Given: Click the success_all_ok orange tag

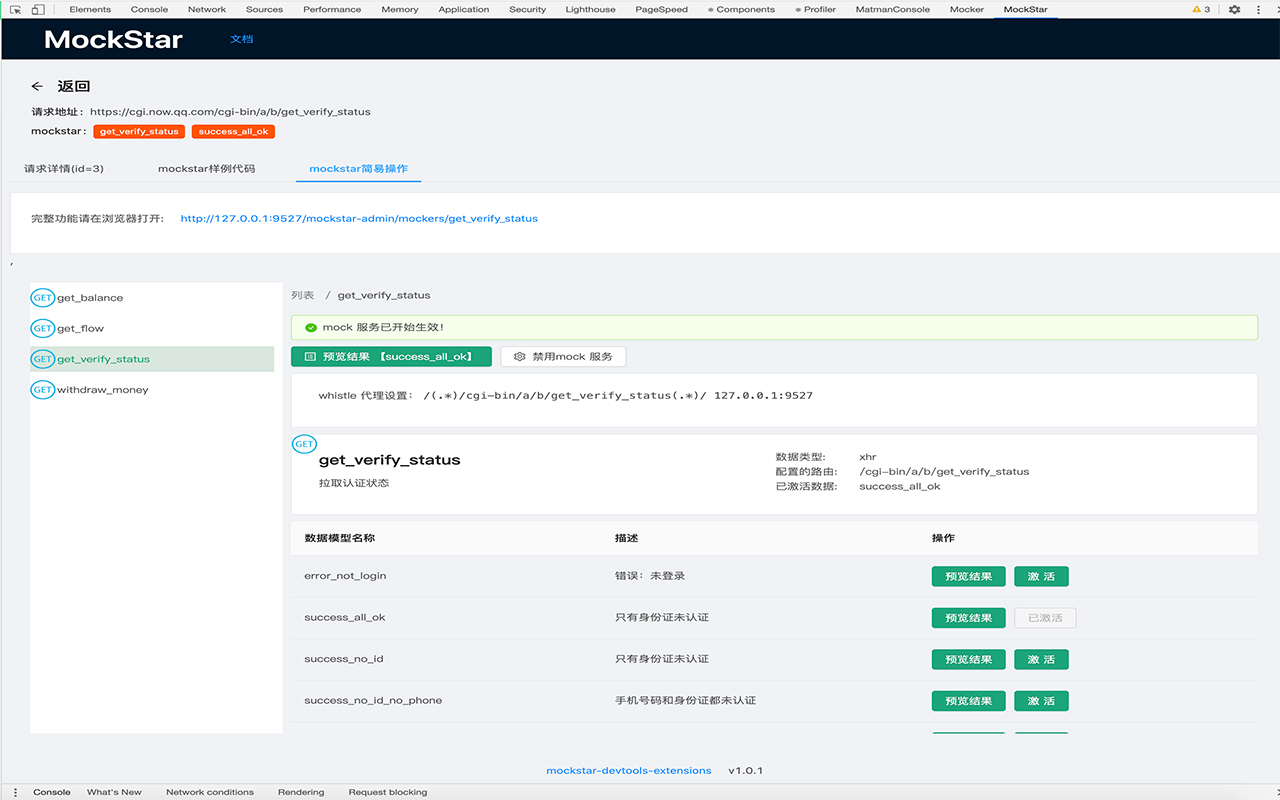Looking at the screenshot, I should coord(233,131).
